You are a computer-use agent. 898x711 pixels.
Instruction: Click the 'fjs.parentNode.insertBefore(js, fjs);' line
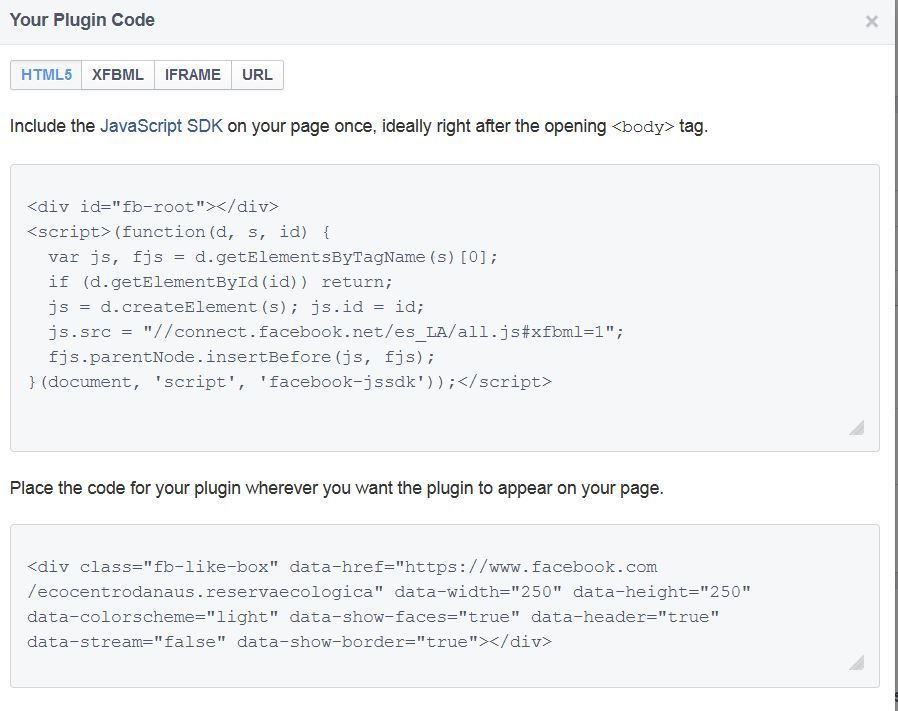point(242,357)
